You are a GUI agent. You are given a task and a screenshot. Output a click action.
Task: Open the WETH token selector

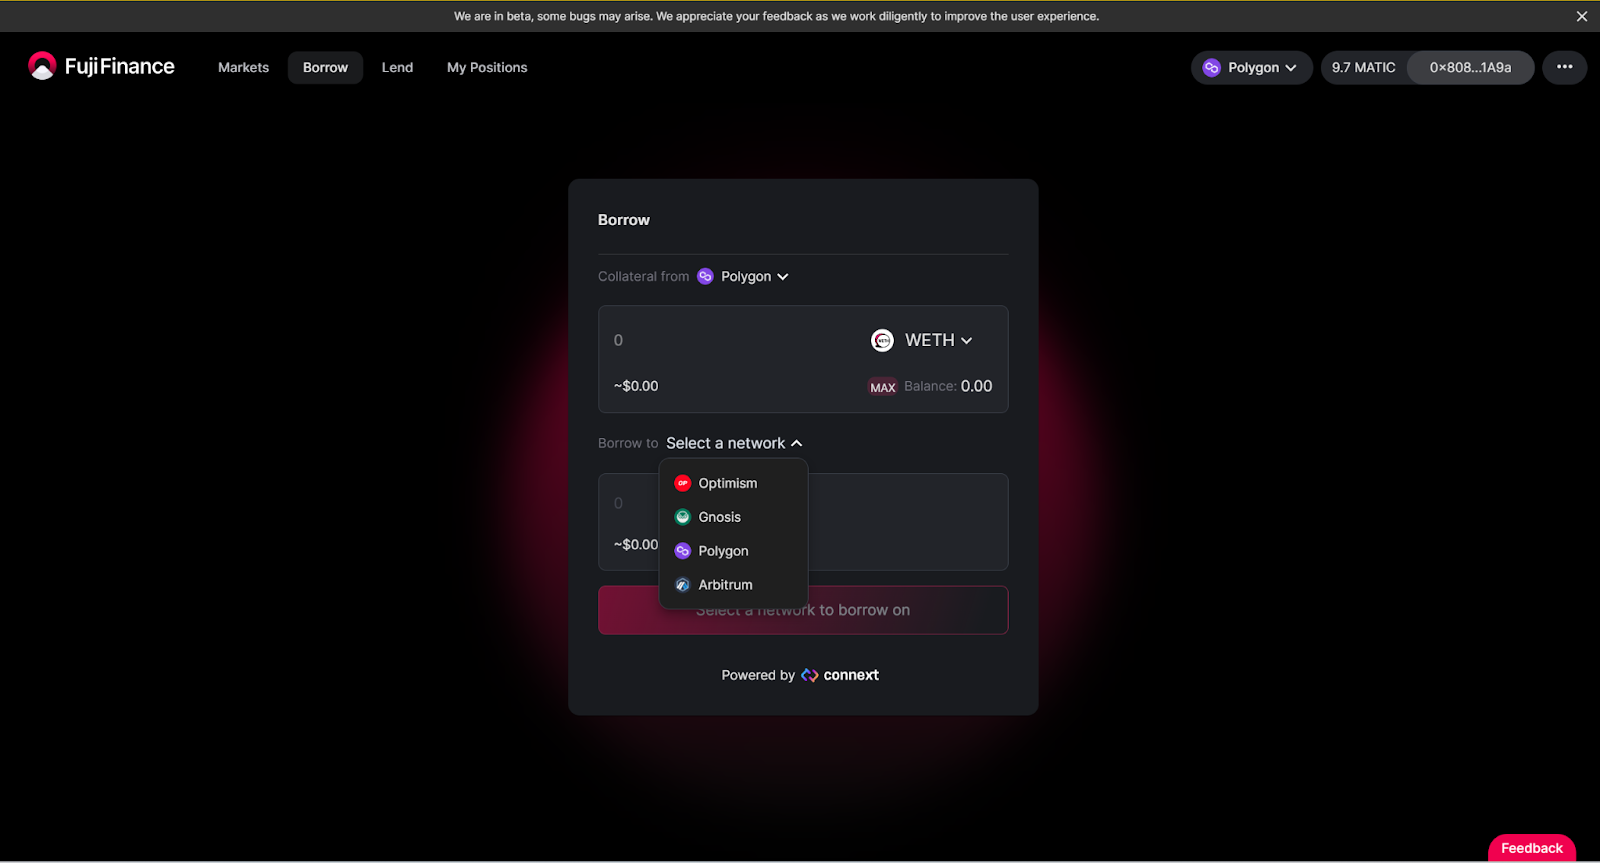coord(921,340)
